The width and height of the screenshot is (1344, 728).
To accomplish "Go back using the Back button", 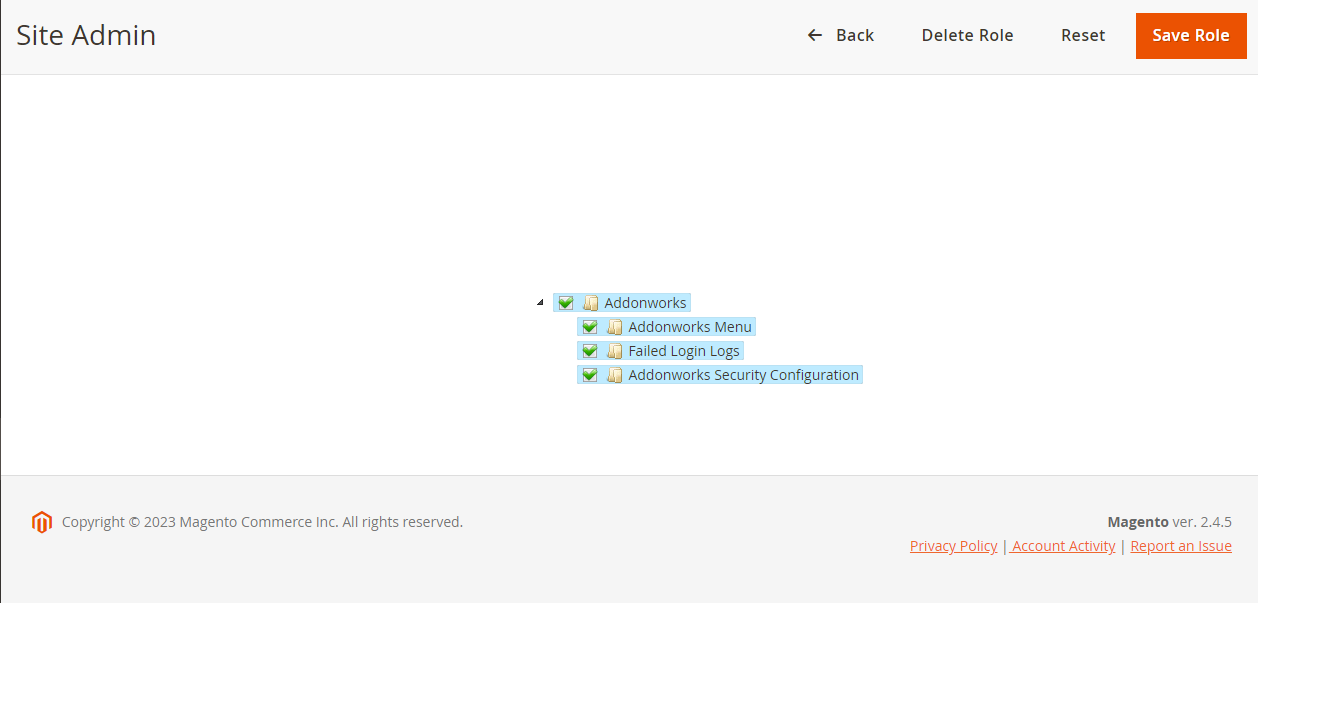I will 840,36.
